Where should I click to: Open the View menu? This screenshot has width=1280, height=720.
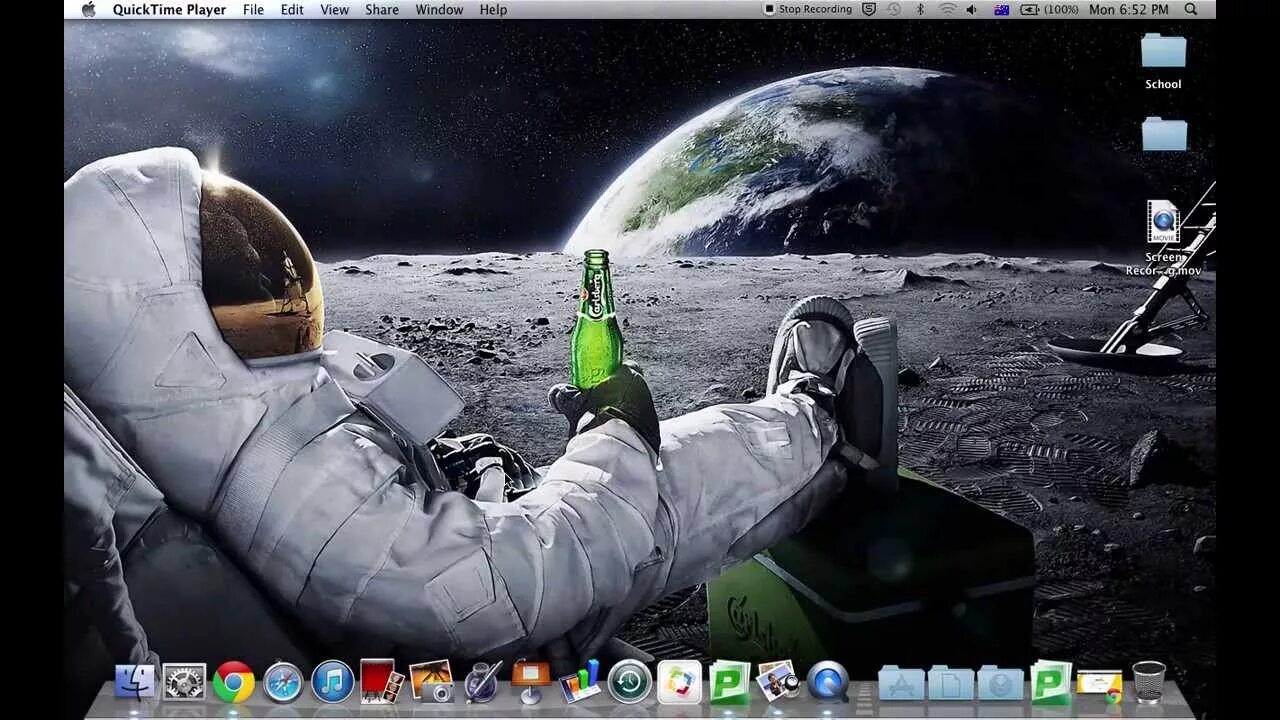tap(335, 9)
